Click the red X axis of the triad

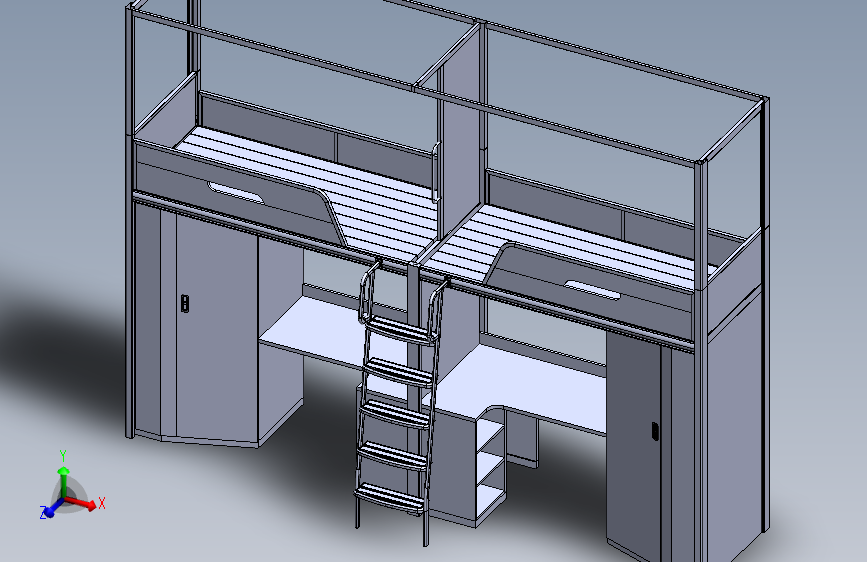[83, 502]
